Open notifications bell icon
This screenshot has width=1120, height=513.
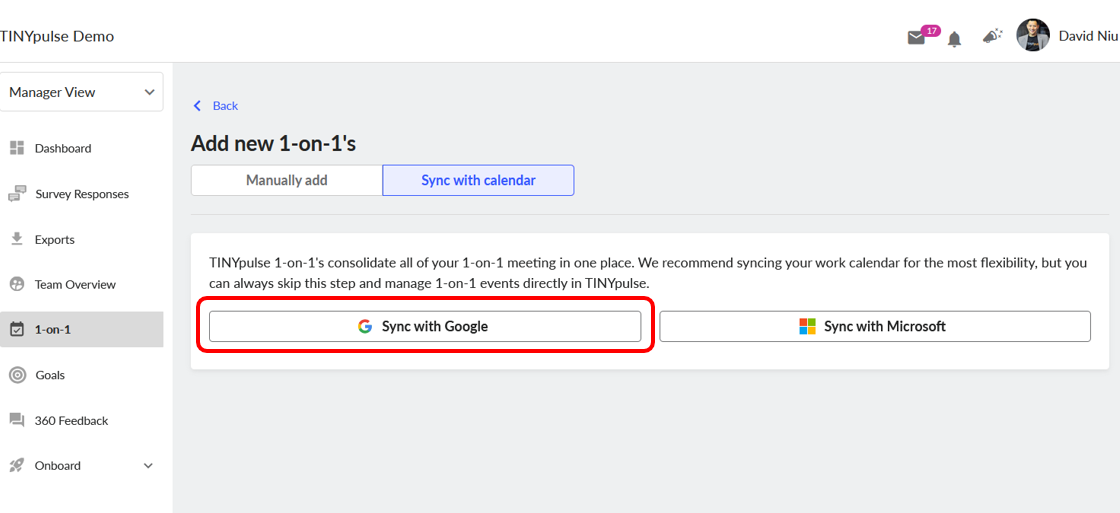(954, 39)
